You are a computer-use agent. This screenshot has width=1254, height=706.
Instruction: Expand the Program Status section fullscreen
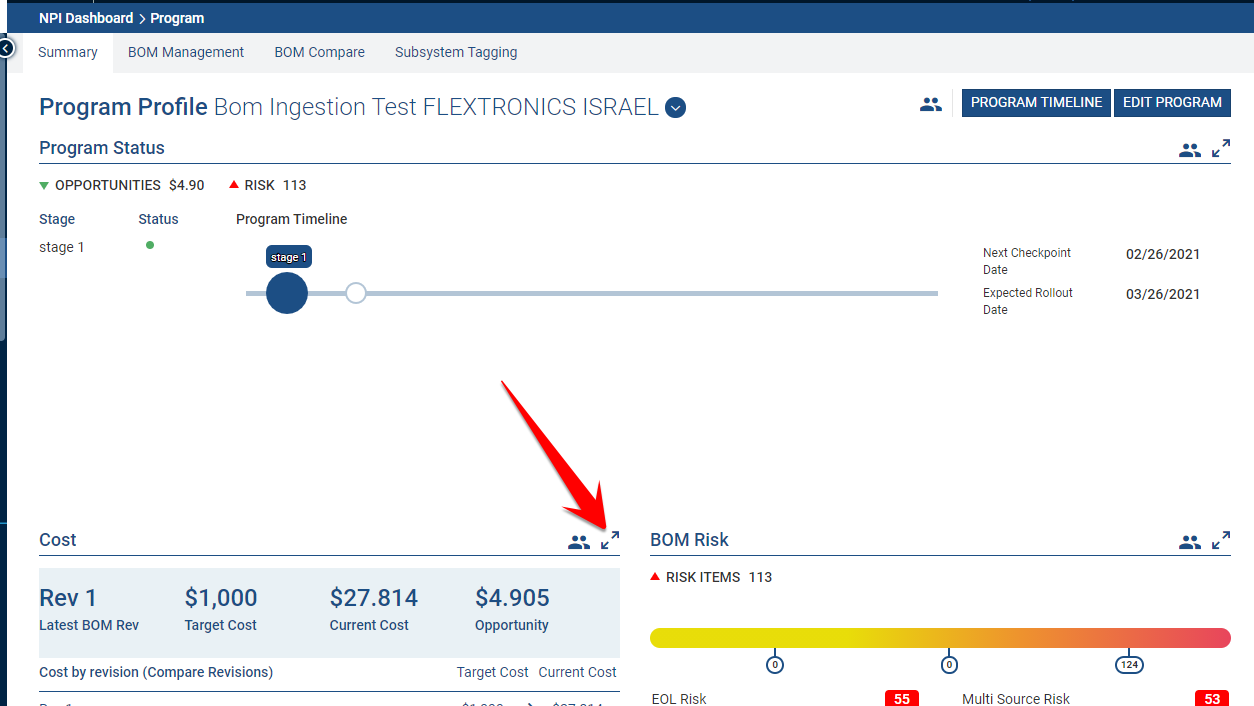tap(1221, 149)
